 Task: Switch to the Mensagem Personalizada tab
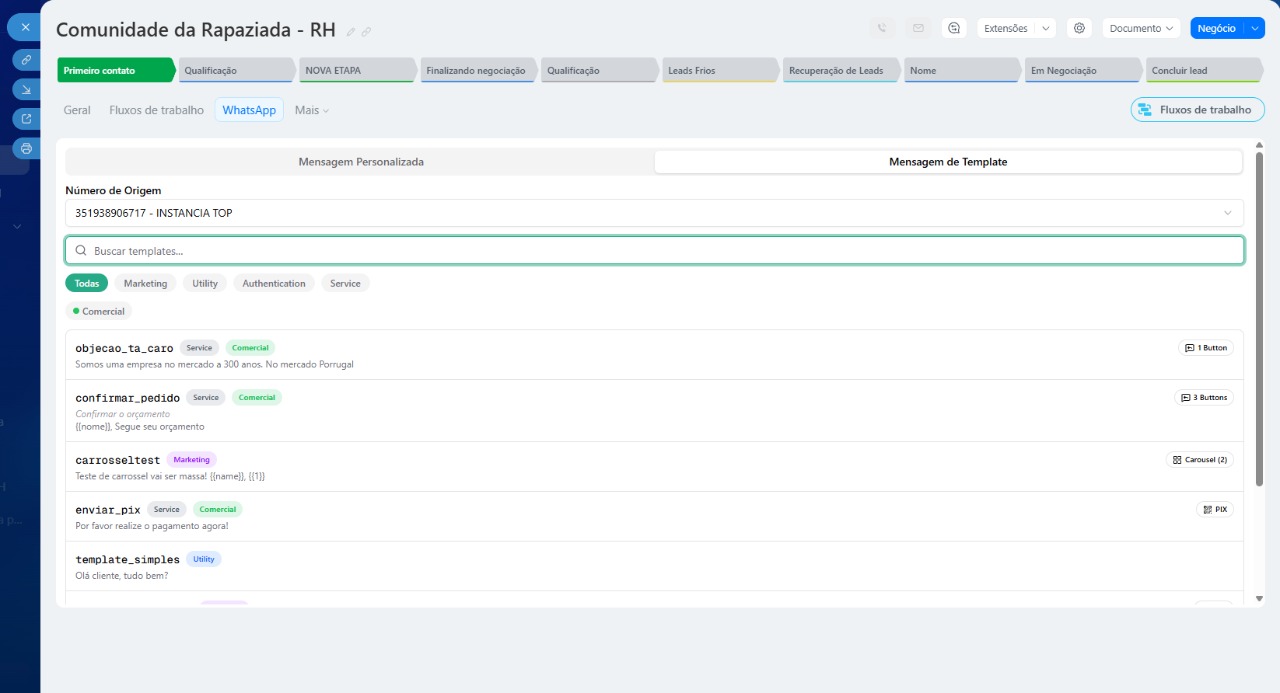tap(361, 161)
